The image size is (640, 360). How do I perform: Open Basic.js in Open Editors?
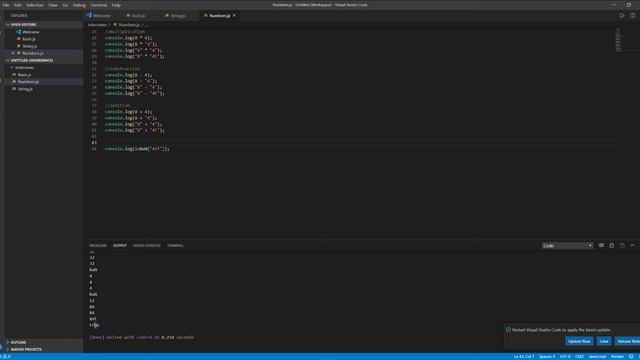tap(29, 39)
